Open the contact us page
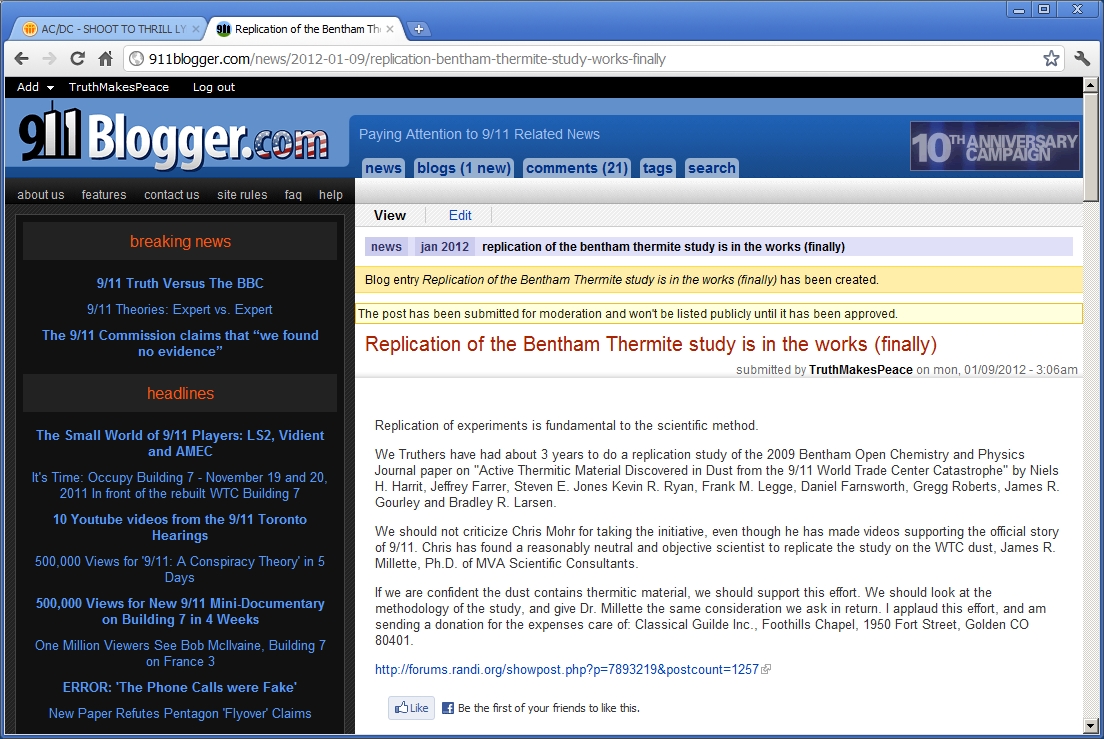The width and height of the screenshot is (1104, 739). point(172,195)
